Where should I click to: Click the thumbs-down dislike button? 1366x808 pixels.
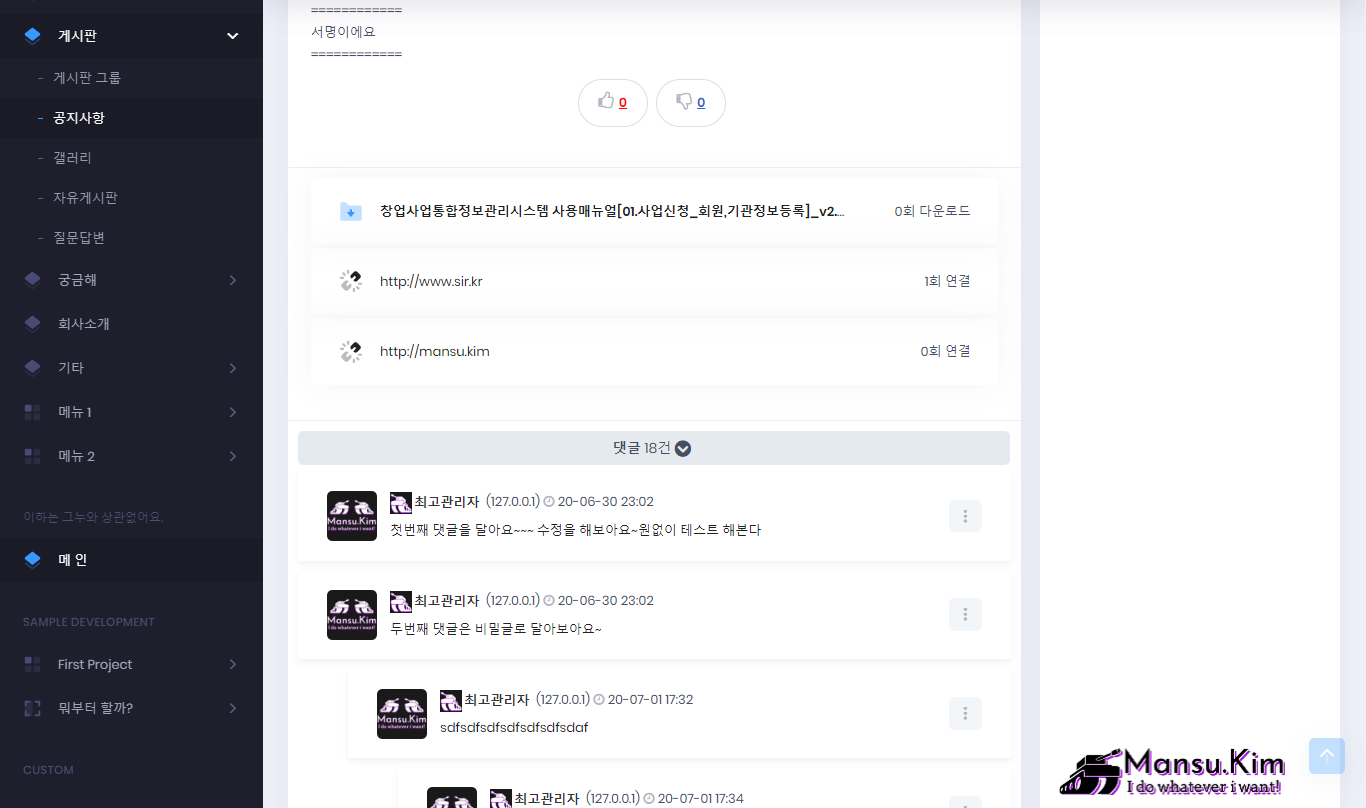(x=690, y=102)
